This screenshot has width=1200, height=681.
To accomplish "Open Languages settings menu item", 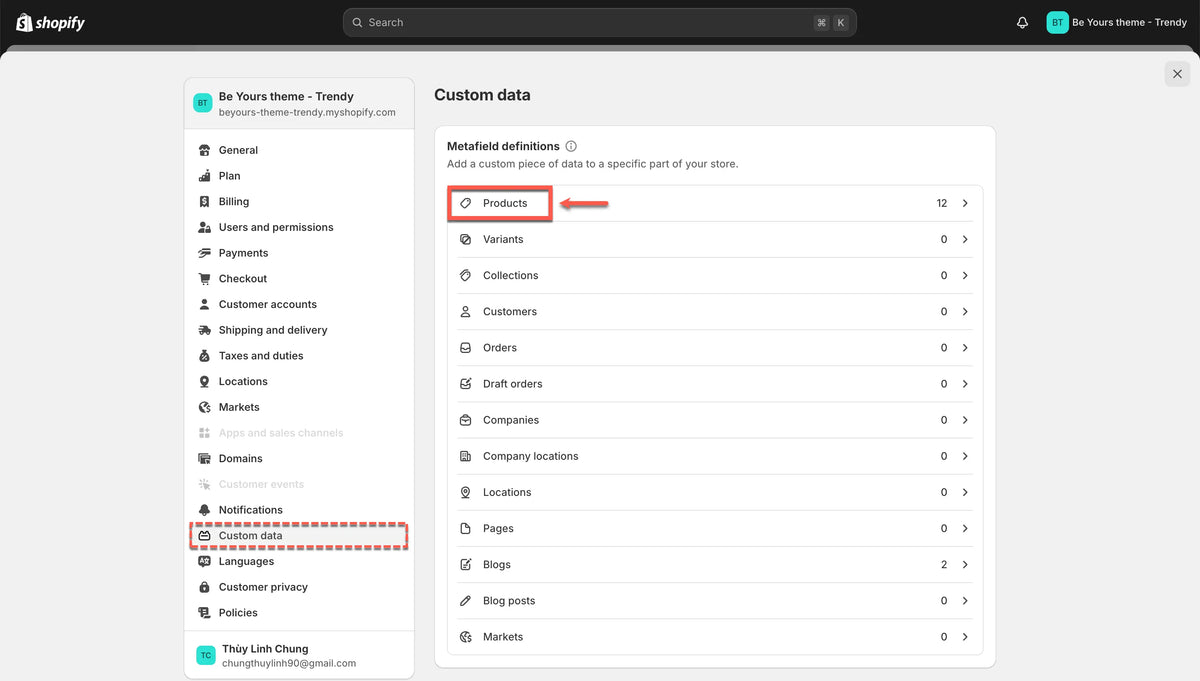I will pos(299,561).
